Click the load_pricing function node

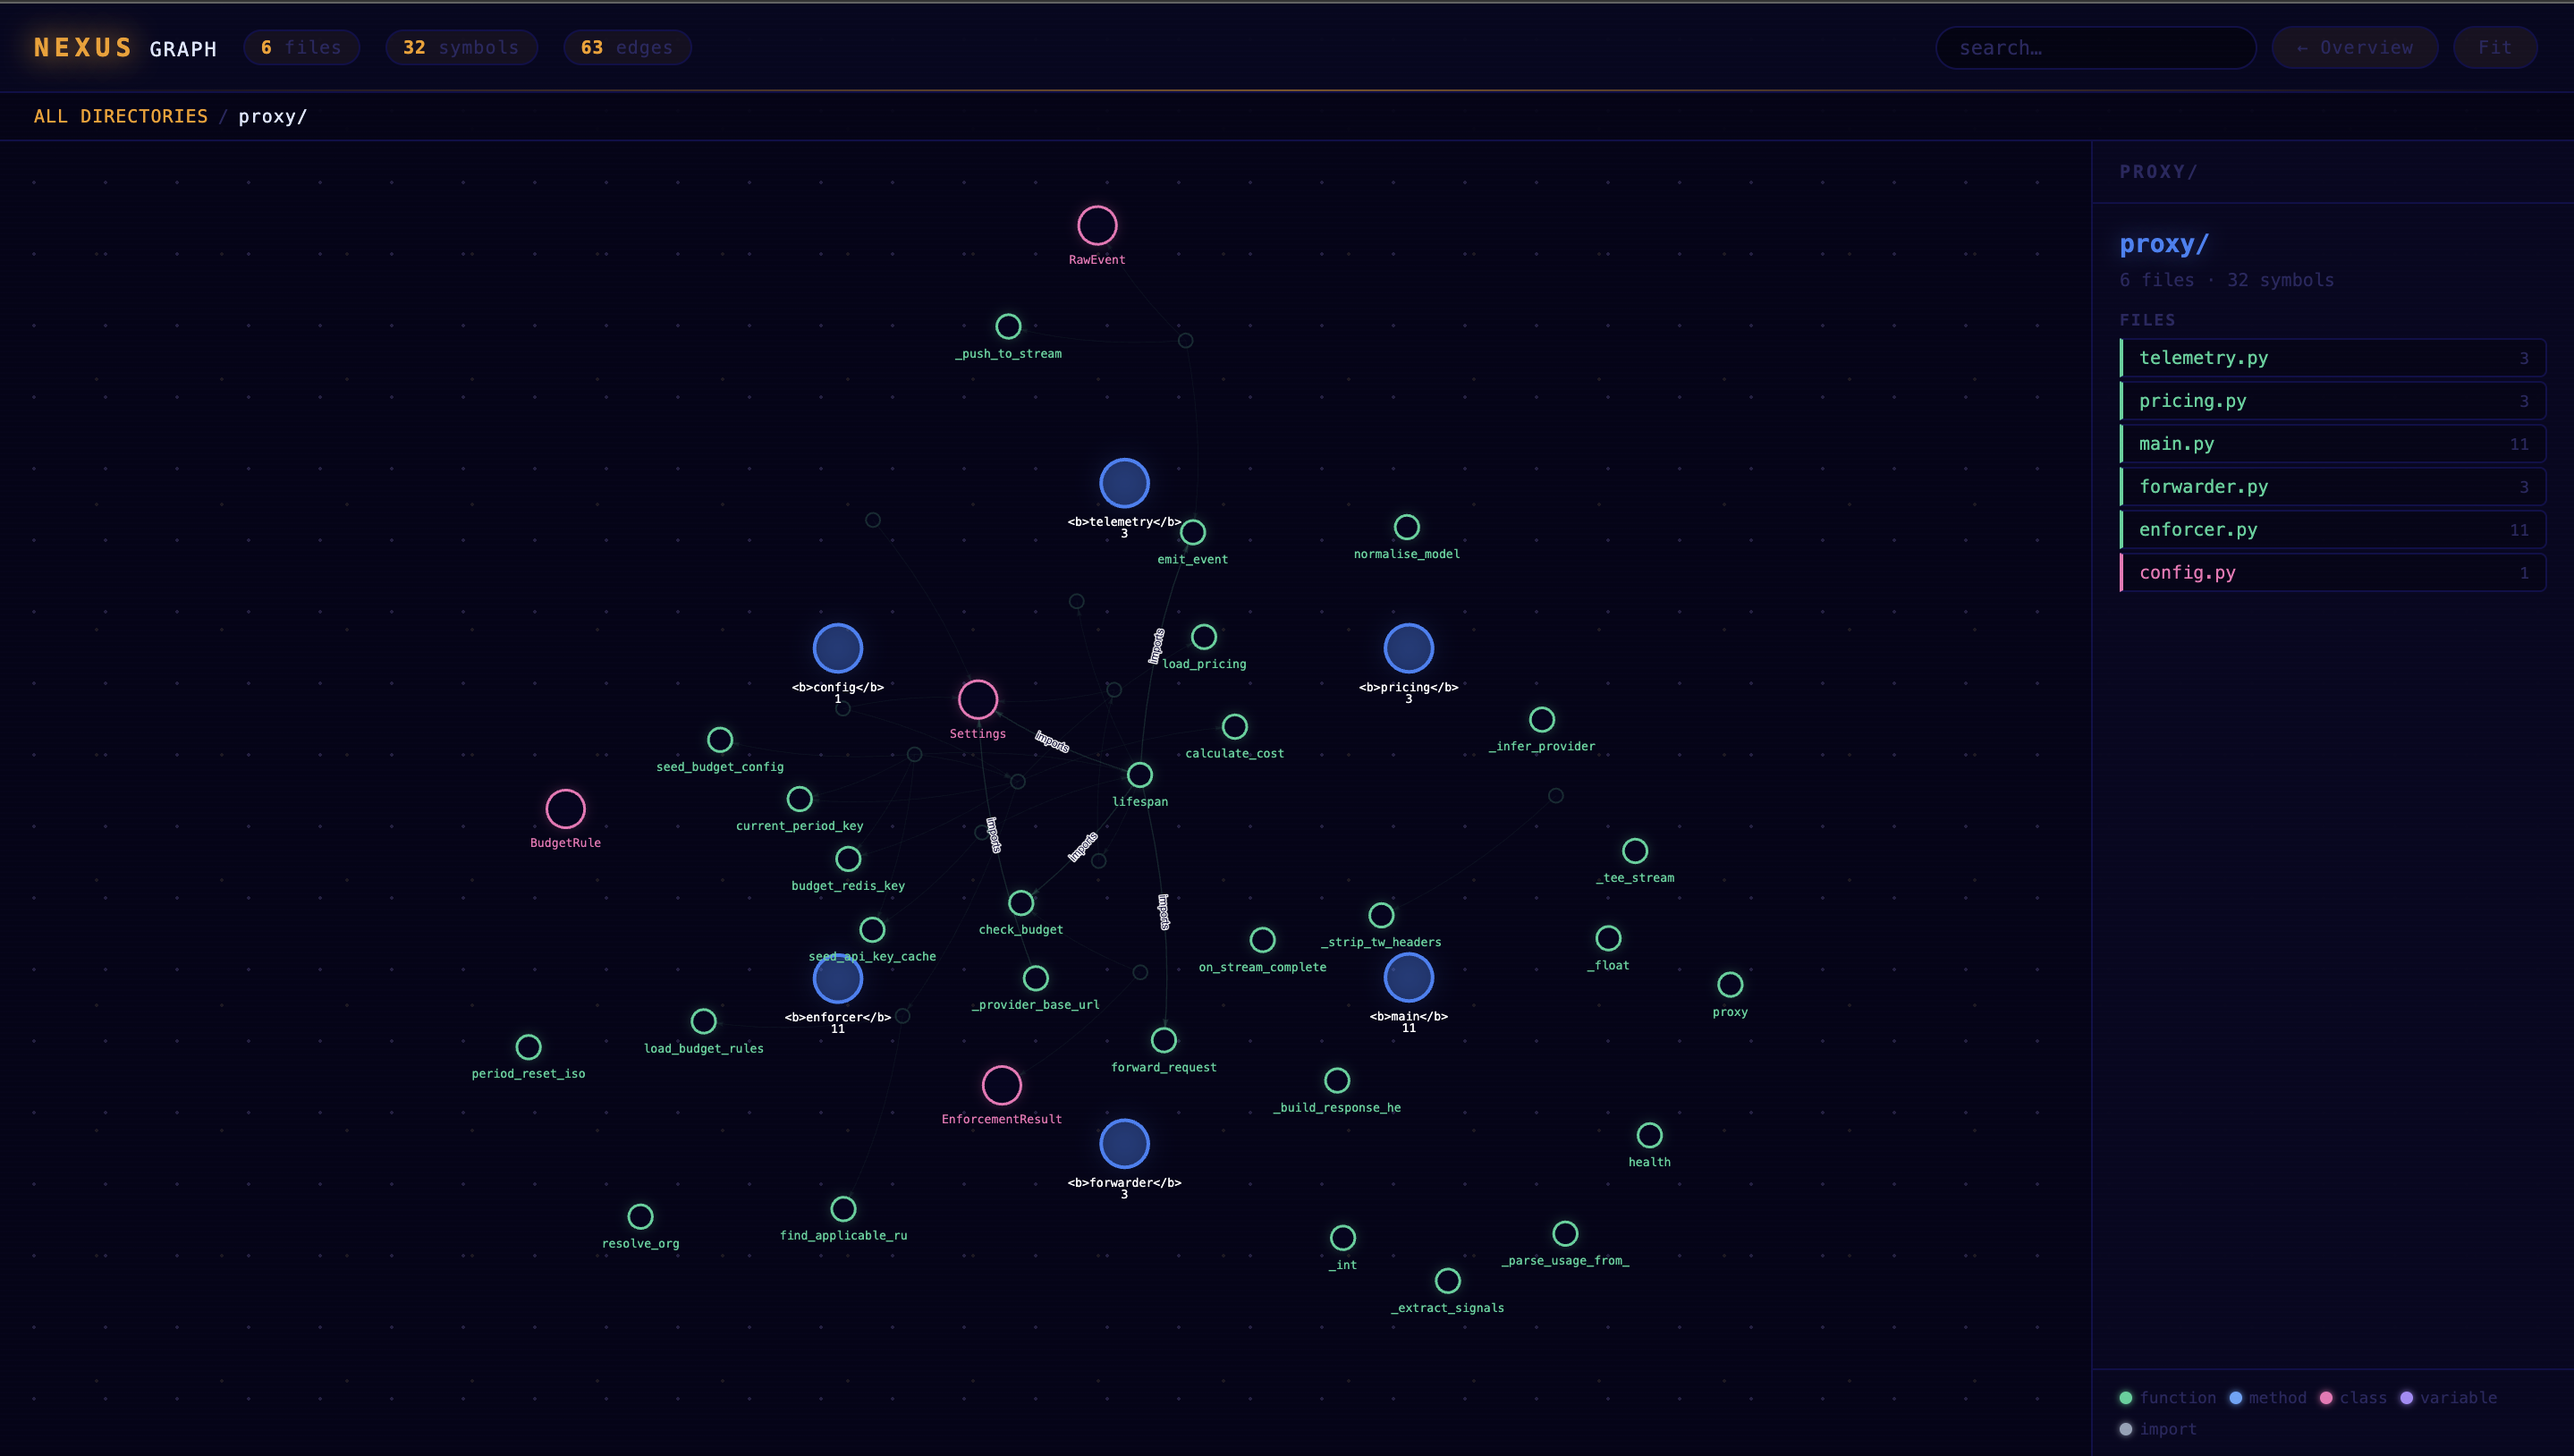1204,637
